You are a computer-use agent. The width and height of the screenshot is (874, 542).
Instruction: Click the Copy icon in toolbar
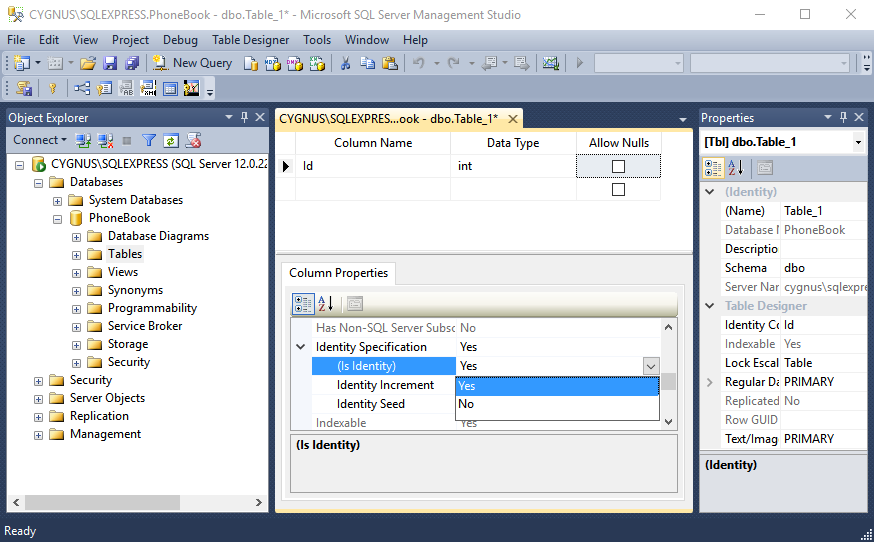click(x=367, y=63)
